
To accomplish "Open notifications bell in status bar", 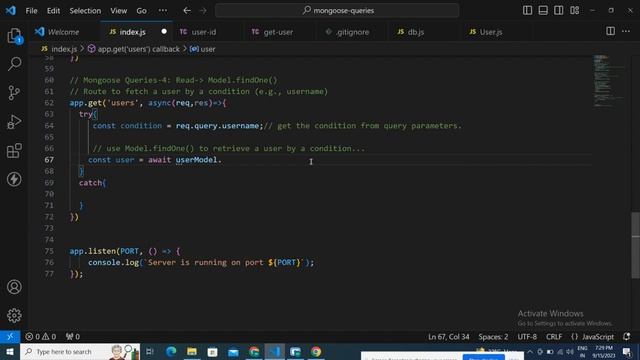I will pos(627,337).
